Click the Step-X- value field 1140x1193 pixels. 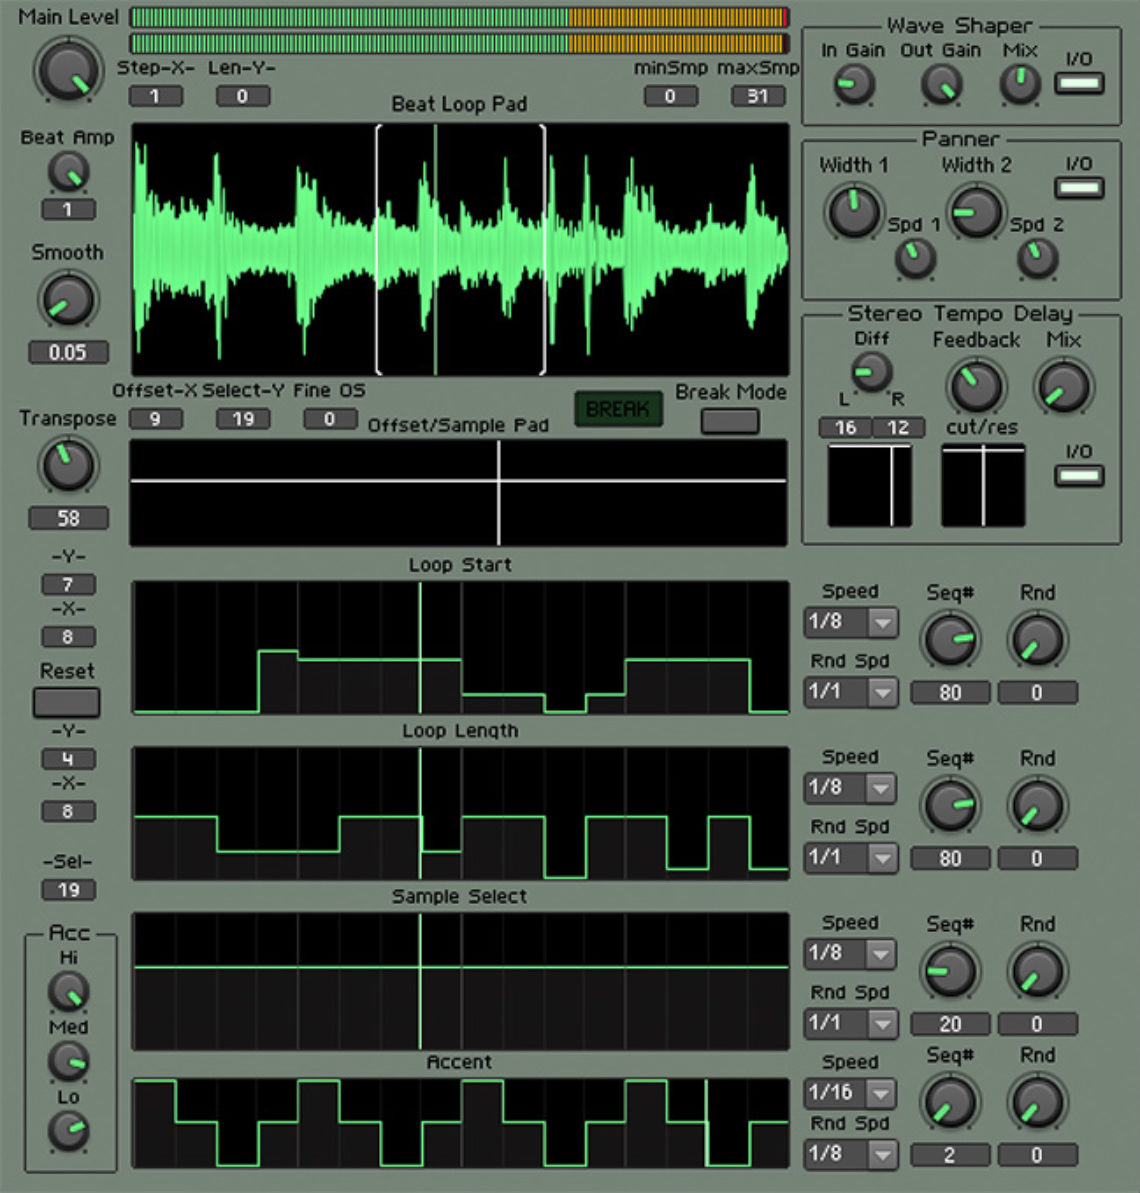[x=155, y=97]
